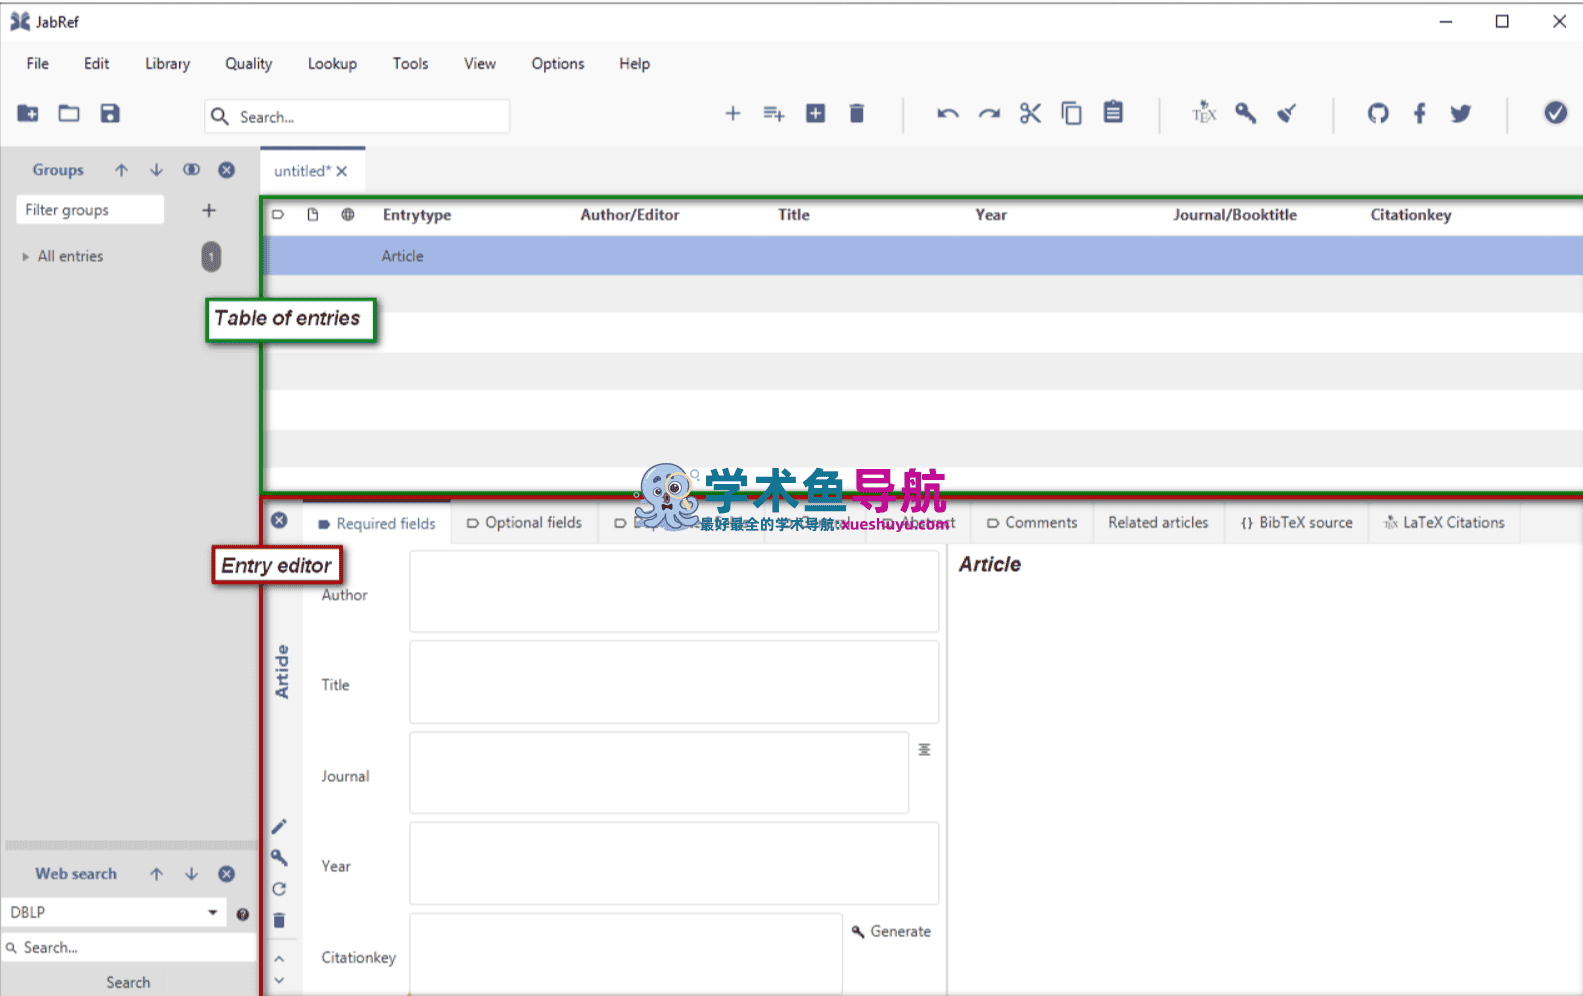The image size is (1583, 996).
Task: Click the refresh icon in the entry editor sidebar
Action: 279,889
